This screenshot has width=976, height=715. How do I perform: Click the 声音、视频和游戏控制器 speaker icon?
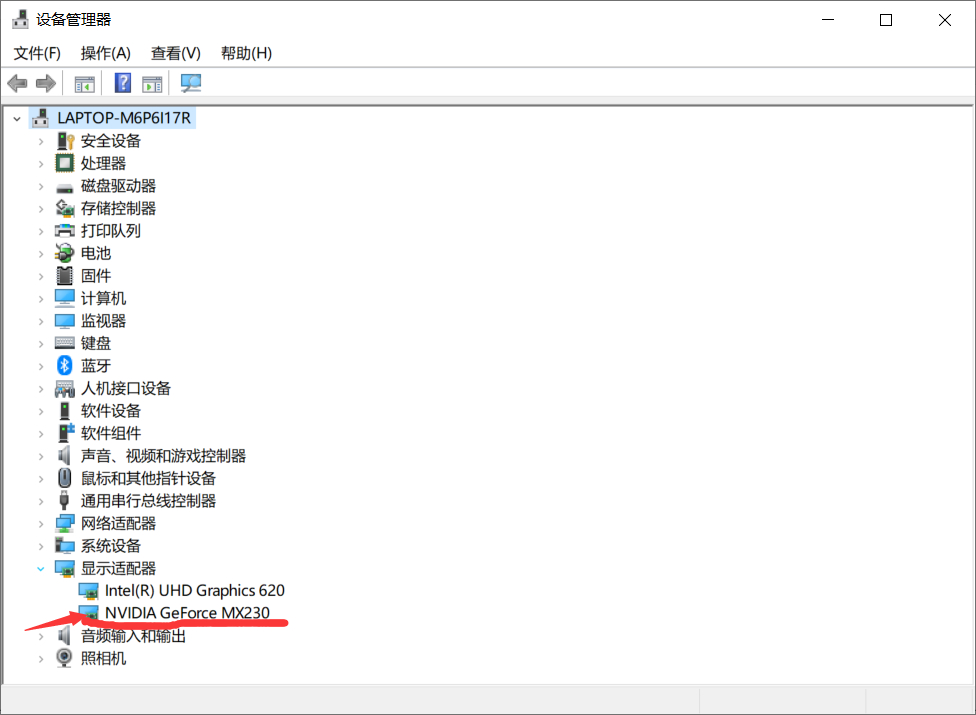coord(64,456)
